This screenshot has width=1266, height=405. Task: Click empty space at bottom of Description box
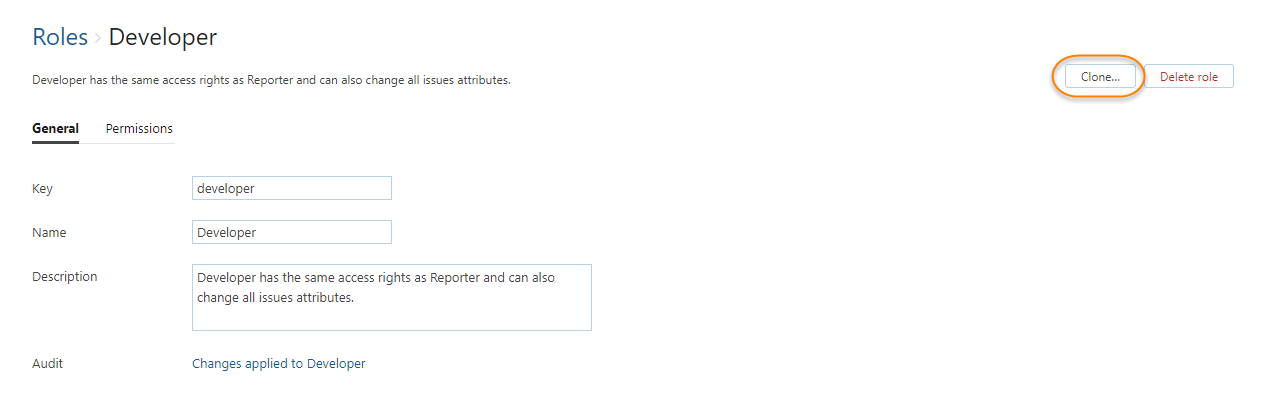coord(391,318)
